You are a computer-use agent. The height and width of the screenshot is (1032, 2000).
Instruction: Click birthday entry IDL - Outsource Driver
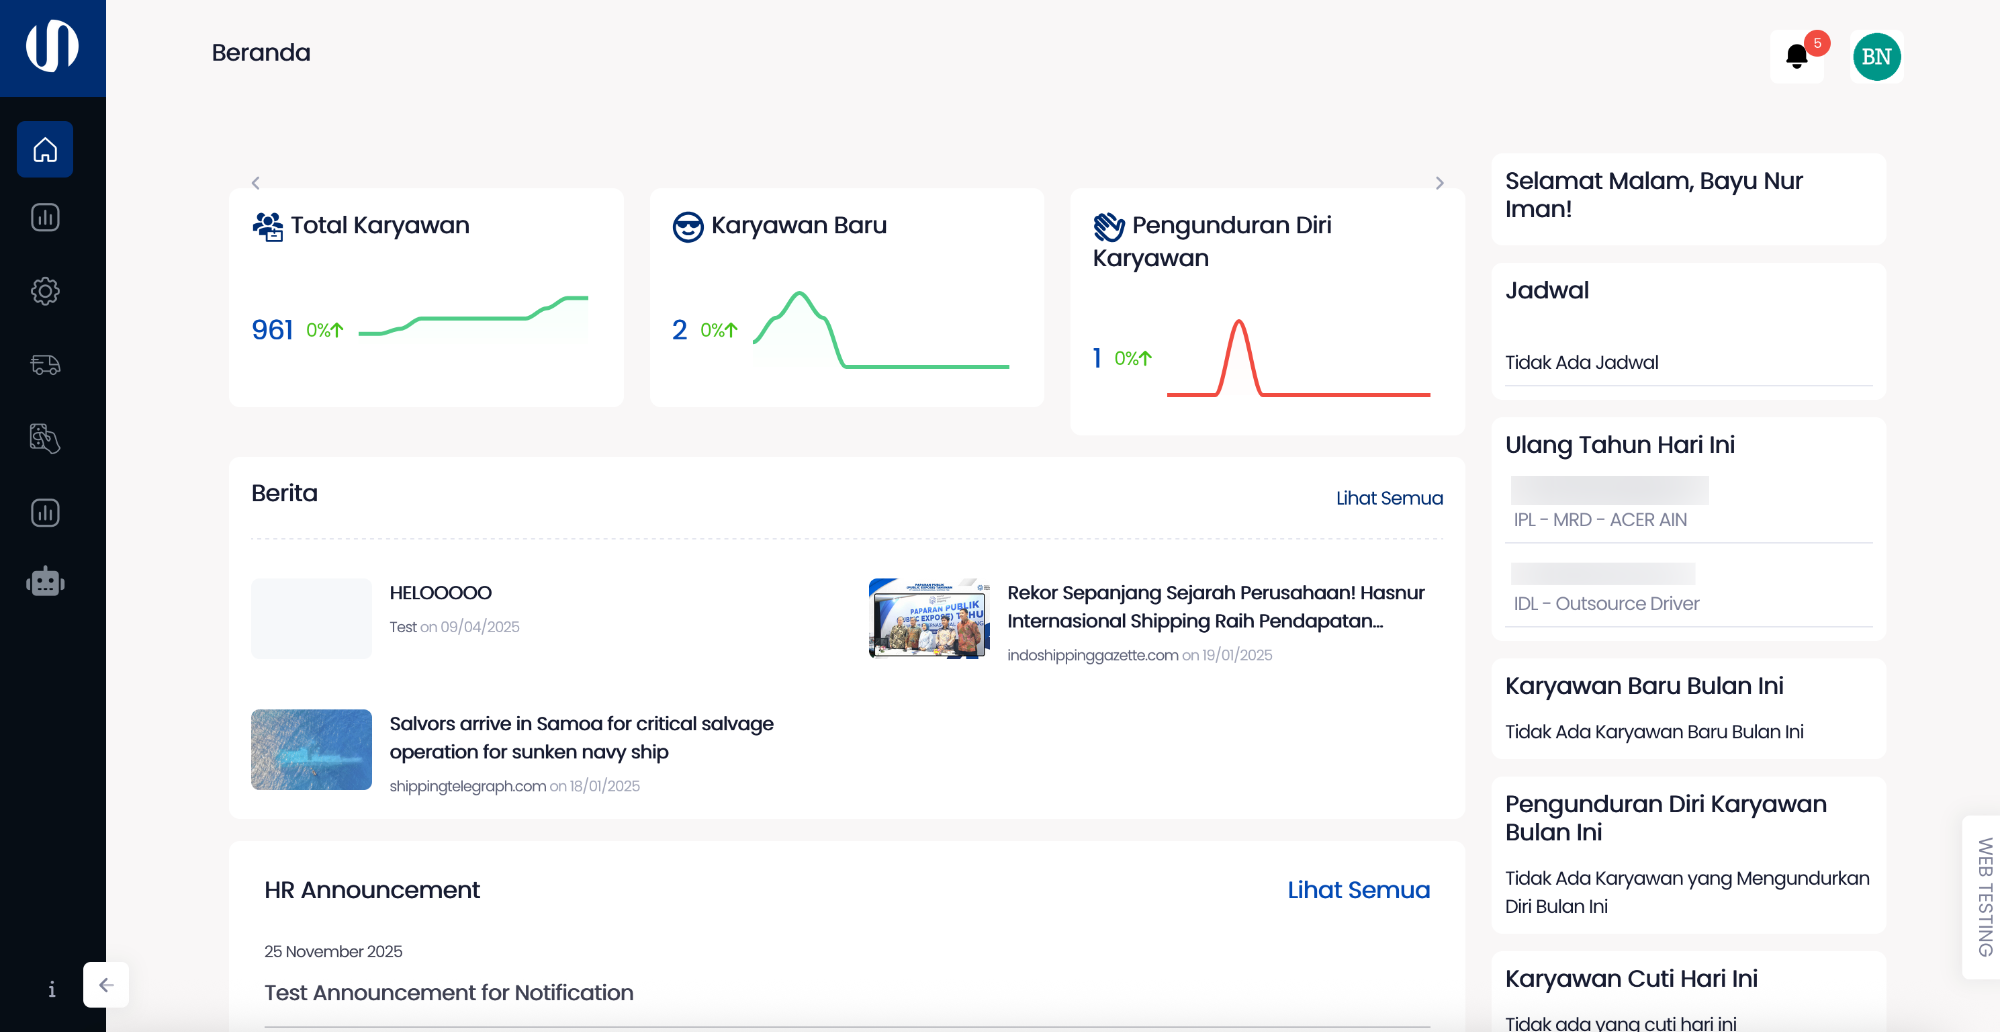tap(1606, 604)
